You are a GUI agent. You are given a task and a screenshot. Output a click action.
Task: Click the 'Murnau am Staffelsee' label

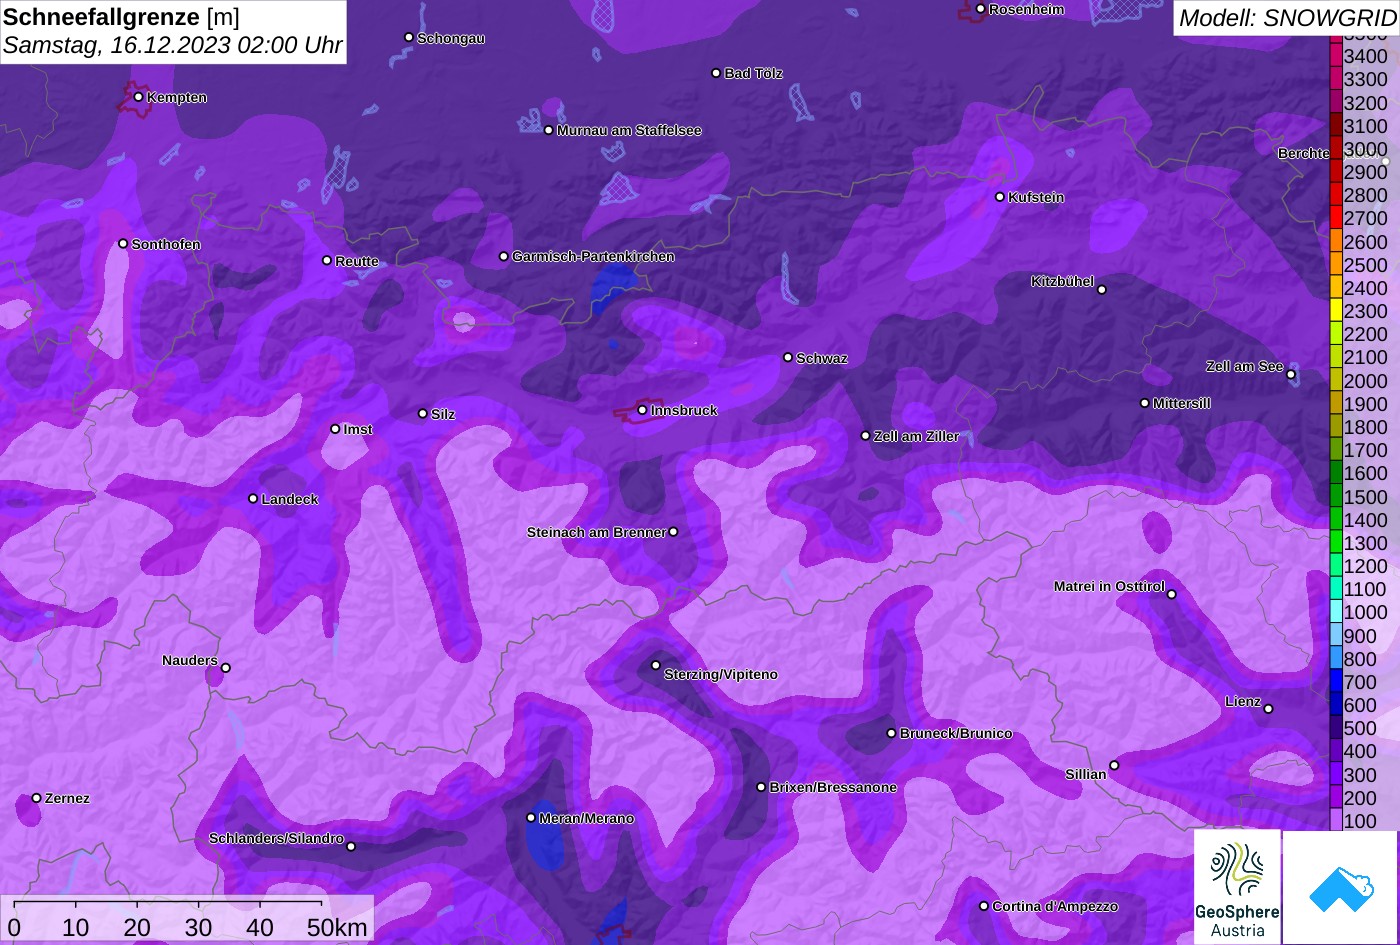coord(629,131)
